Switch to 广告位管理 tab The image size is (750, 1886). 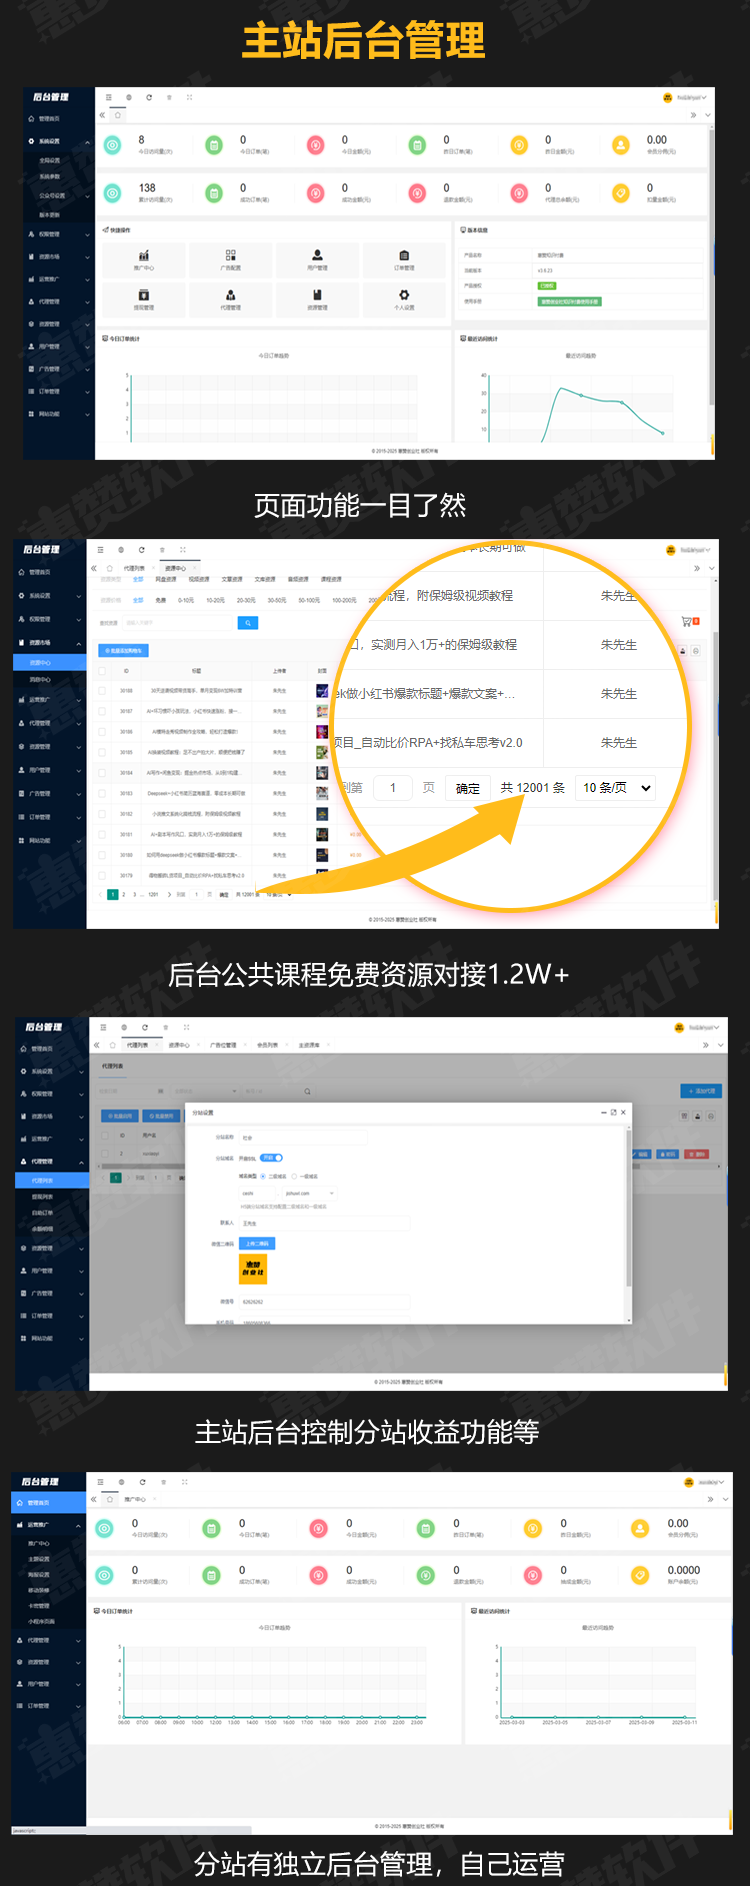pyautogui.click(x=223, y=1045)
